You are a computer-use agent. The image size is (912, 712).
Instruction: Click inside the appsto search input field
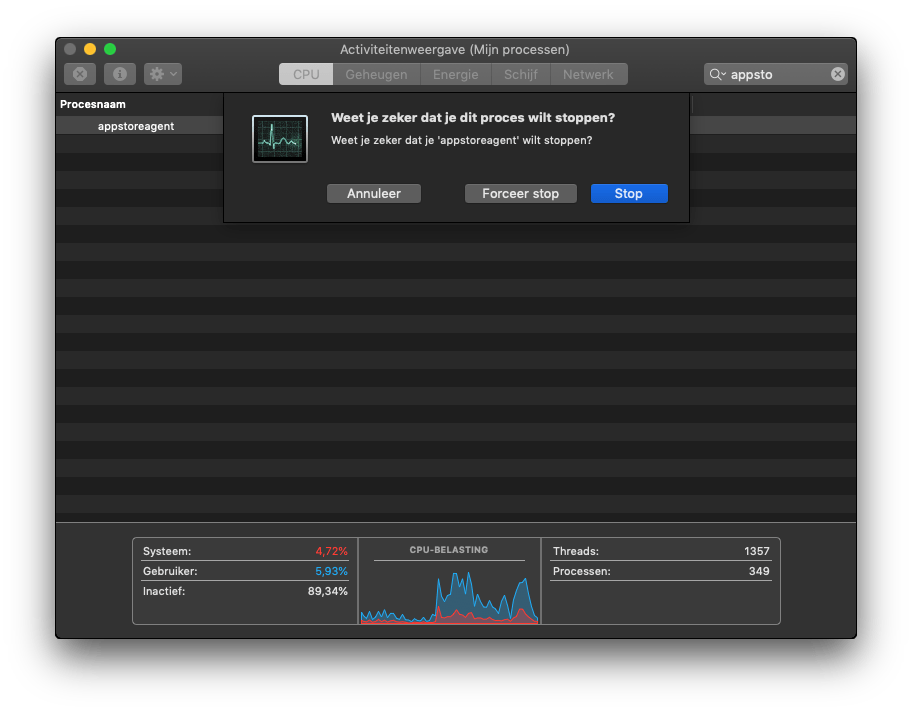click(770, 73)
